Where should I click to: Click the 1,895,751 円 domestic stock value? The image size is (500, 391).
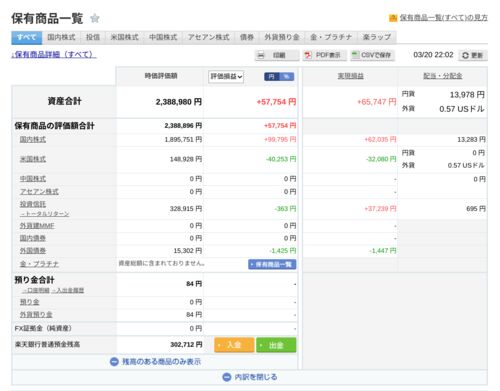click(x=183, y=140)
